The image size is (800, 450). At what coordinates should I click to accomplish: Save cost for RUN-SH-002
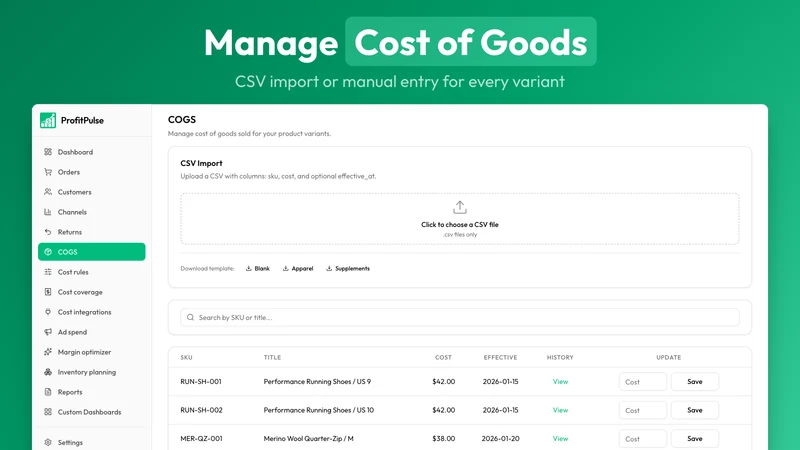click(694, 410)
